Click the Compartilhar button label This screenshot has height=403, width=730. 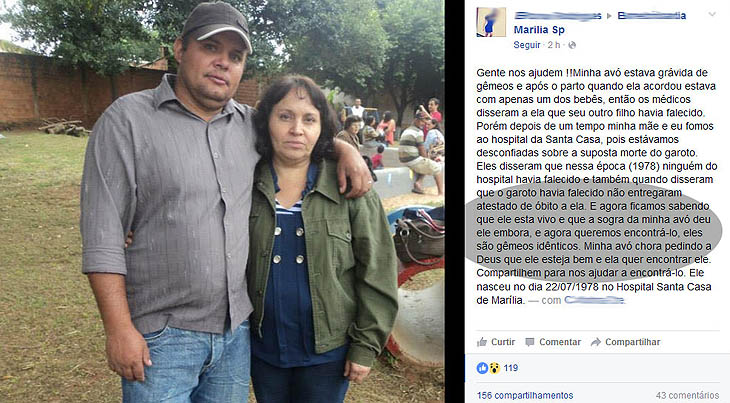pyautogui.click(x=632, y=342)
